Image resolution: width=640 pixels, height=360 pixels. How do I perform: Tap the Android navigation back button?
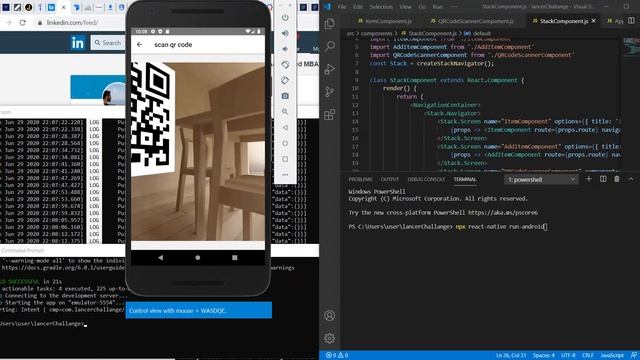(x=161, y=258)
